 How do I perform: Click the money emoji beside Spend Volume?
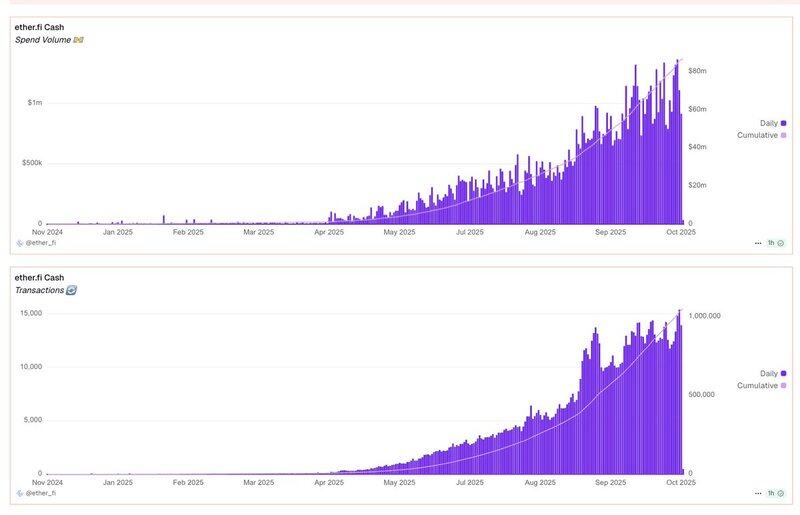click(x=79, y=40)
